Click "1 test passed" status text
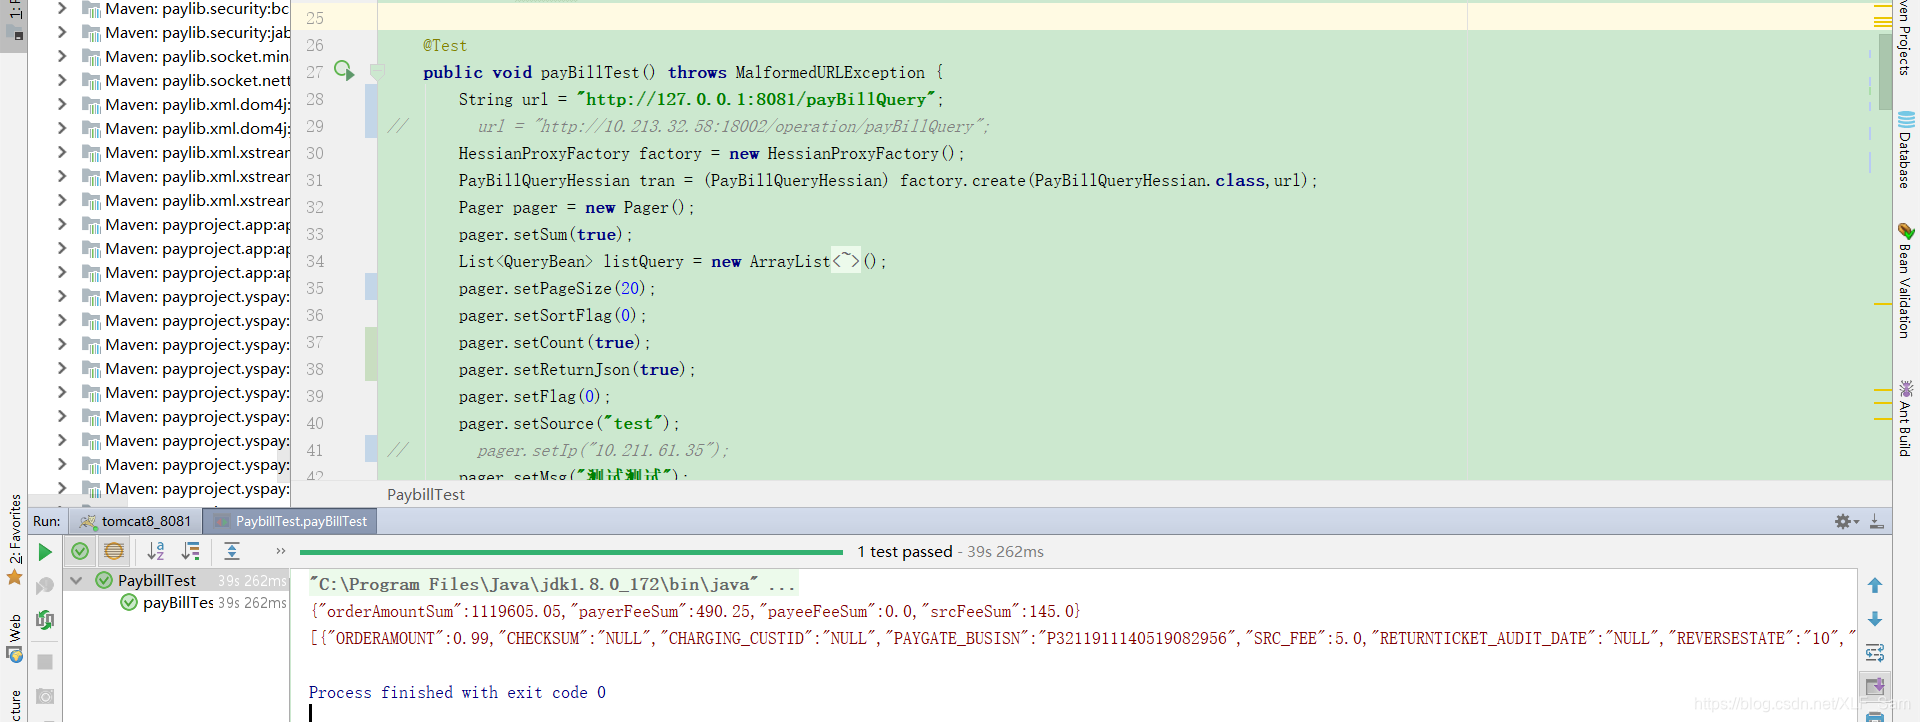The width and height of the screenshot is (1920, 722). click(905, 552)
